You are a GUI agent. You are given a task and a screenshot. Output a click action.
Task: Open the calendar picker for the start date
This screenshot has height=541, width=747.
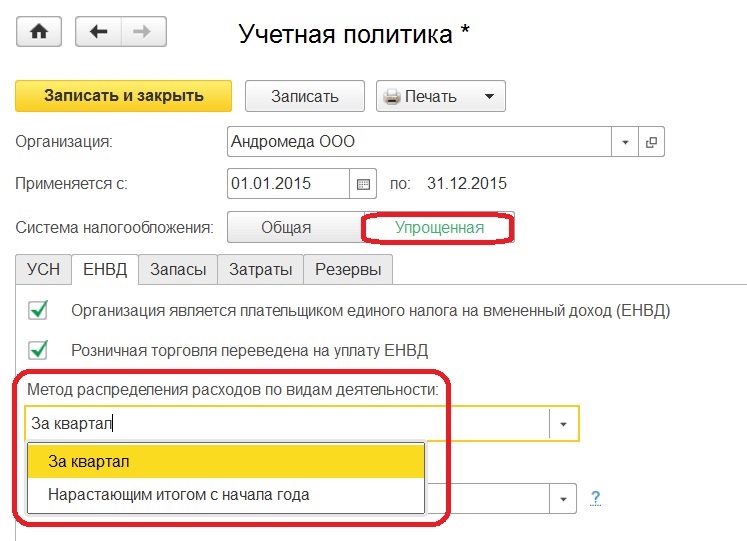tap(363, 183)
